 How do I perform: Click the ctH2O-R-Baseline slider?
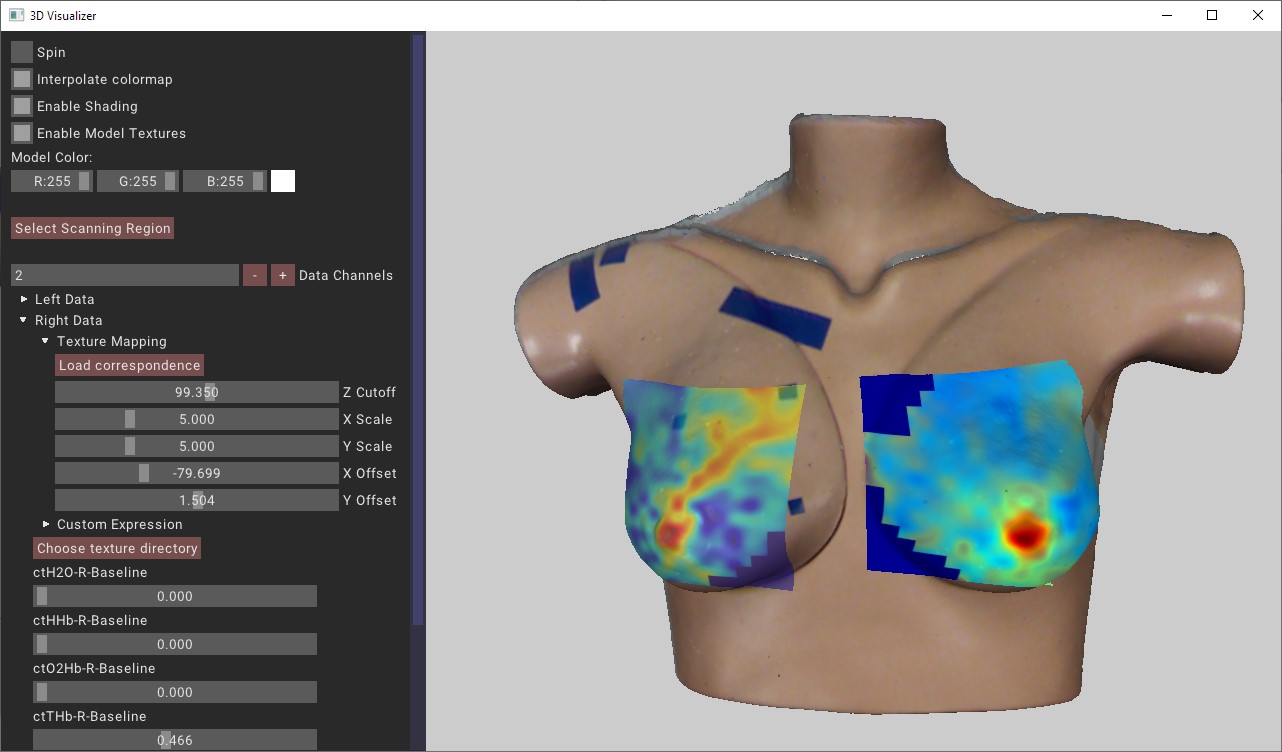pos(175,596)
